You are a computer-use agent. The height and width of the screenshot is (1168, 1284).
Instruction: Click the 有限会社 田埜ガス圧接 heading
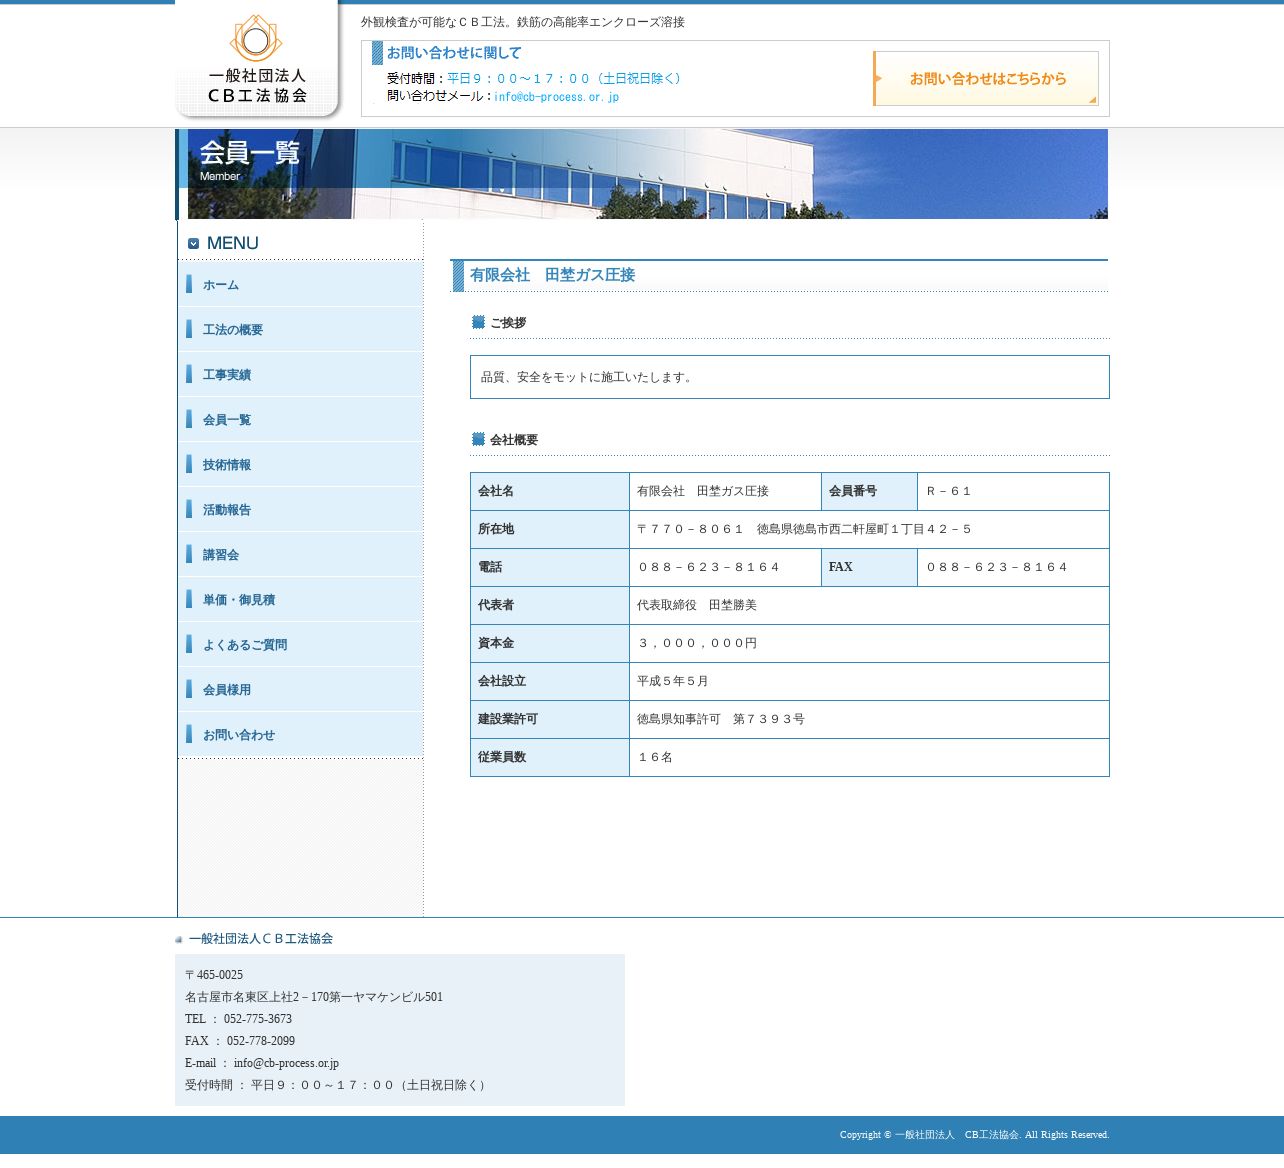552,275
